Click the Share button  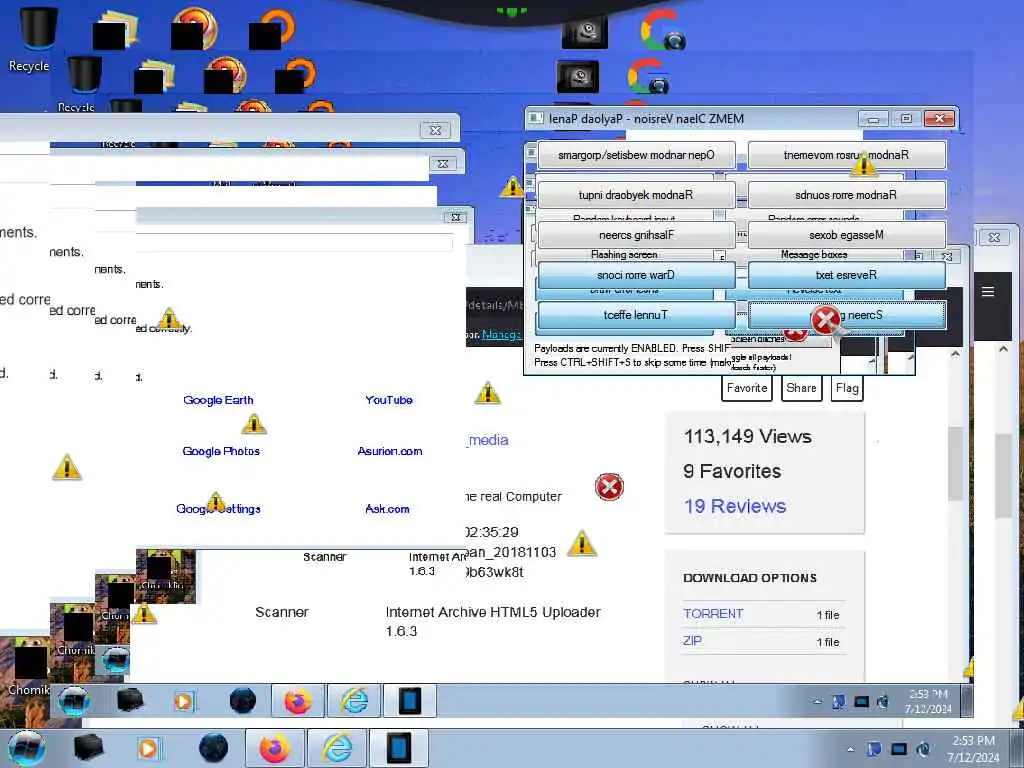(801, 388)
